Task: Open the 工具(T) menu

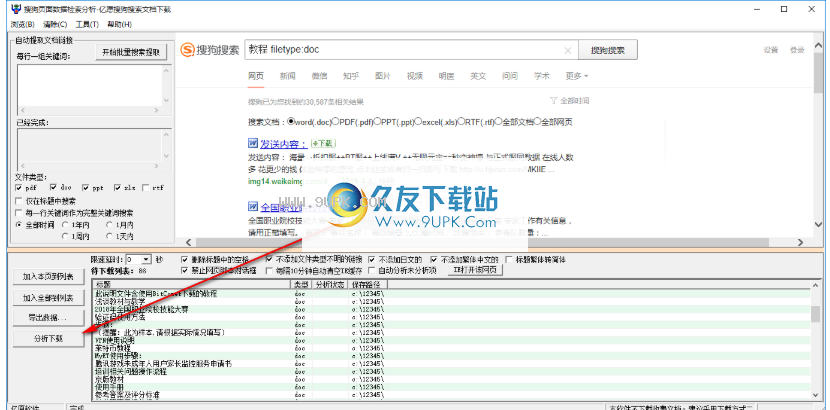Action: point(87,24)
